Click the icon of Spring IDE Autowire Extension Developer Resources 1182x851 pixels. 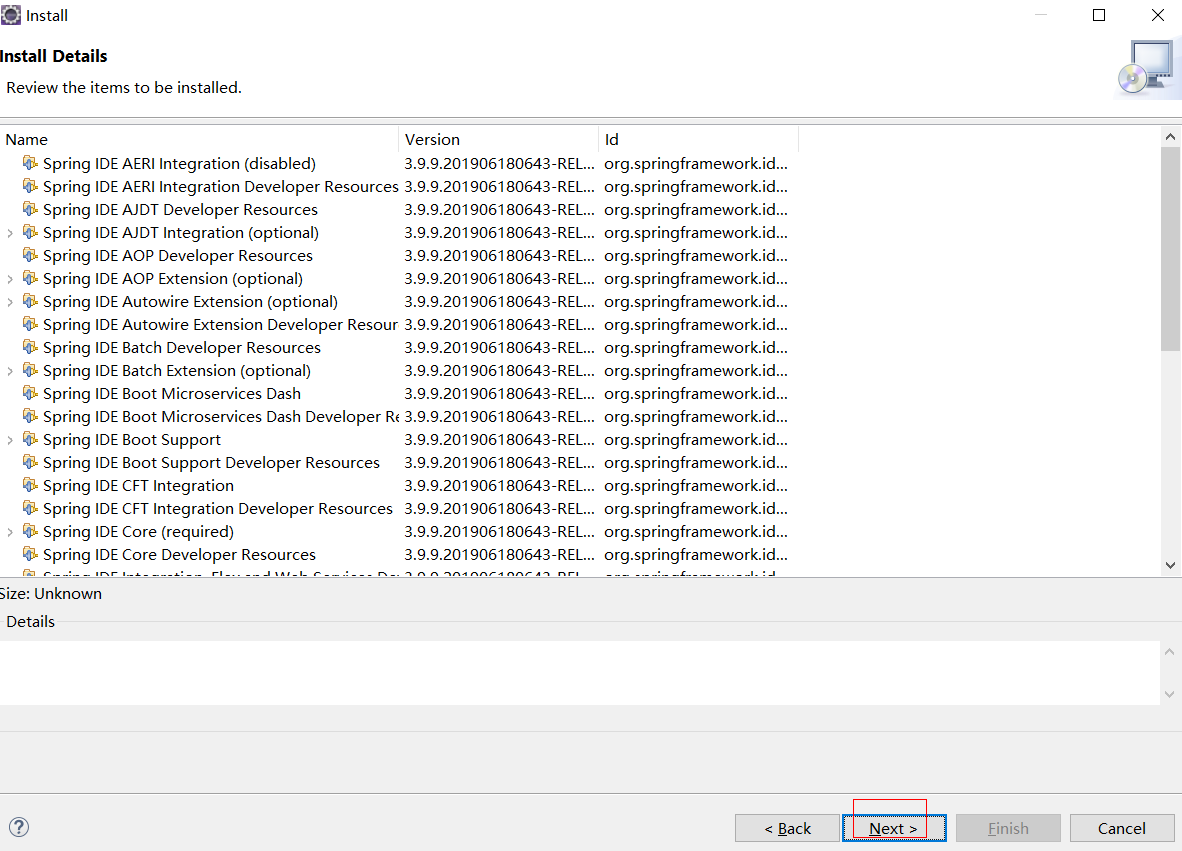[x=30, y=324]
